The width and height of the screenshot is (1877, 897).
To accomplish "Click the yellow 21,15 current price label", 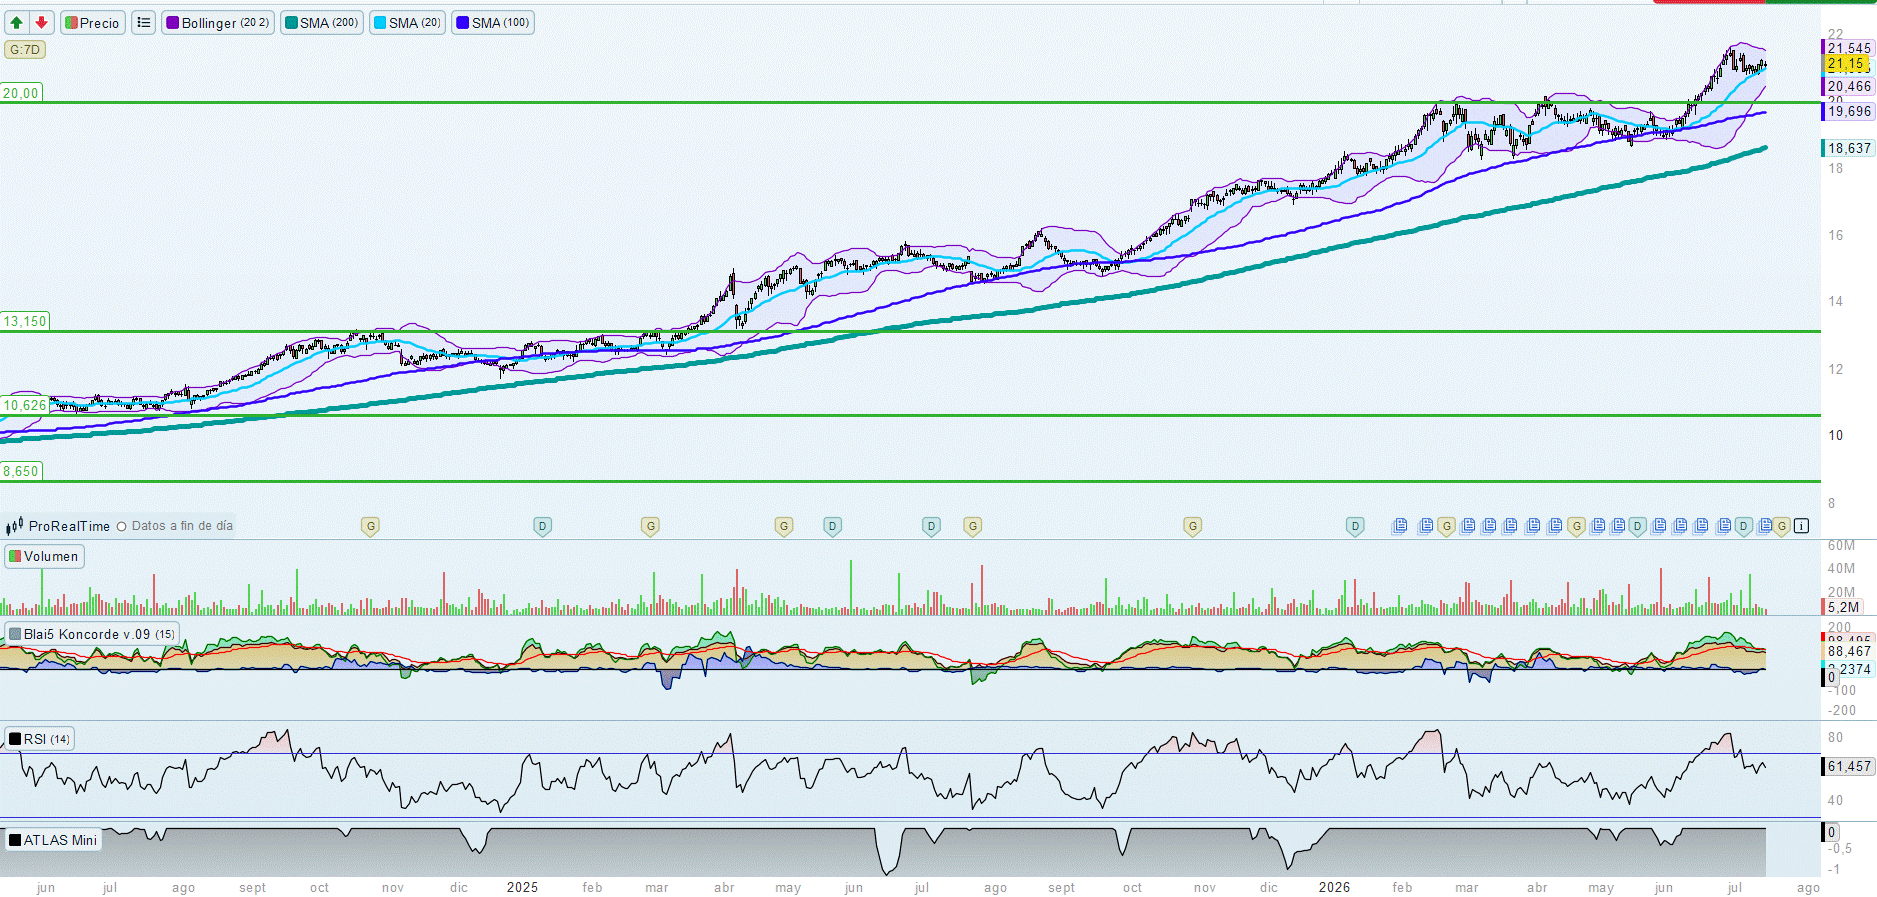I will point(1847,64).
